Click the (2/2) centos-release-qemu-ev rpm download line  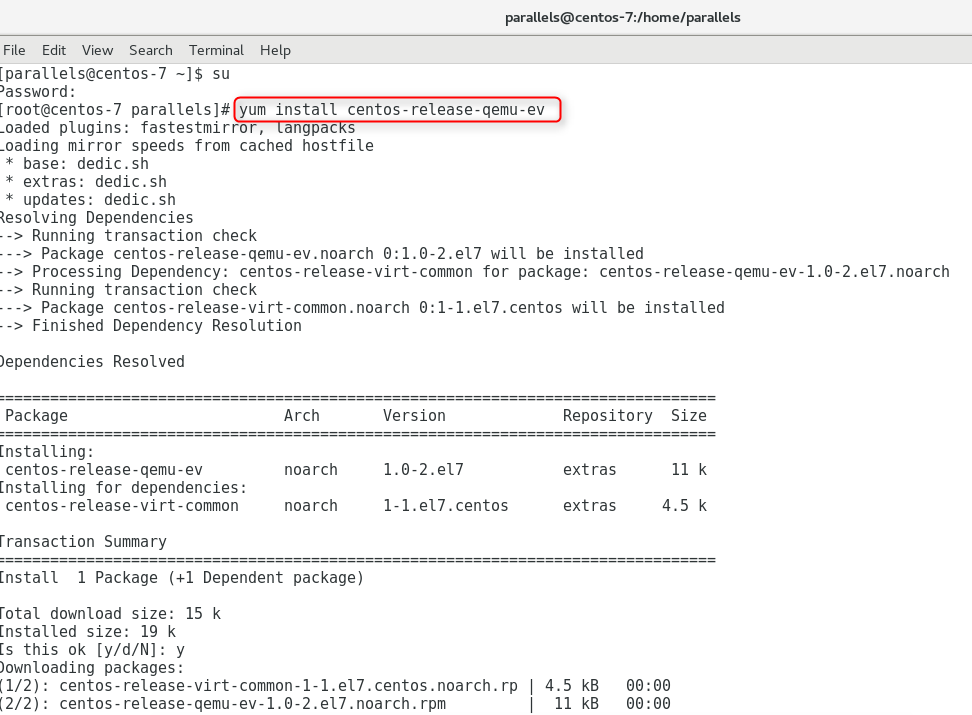335,703
